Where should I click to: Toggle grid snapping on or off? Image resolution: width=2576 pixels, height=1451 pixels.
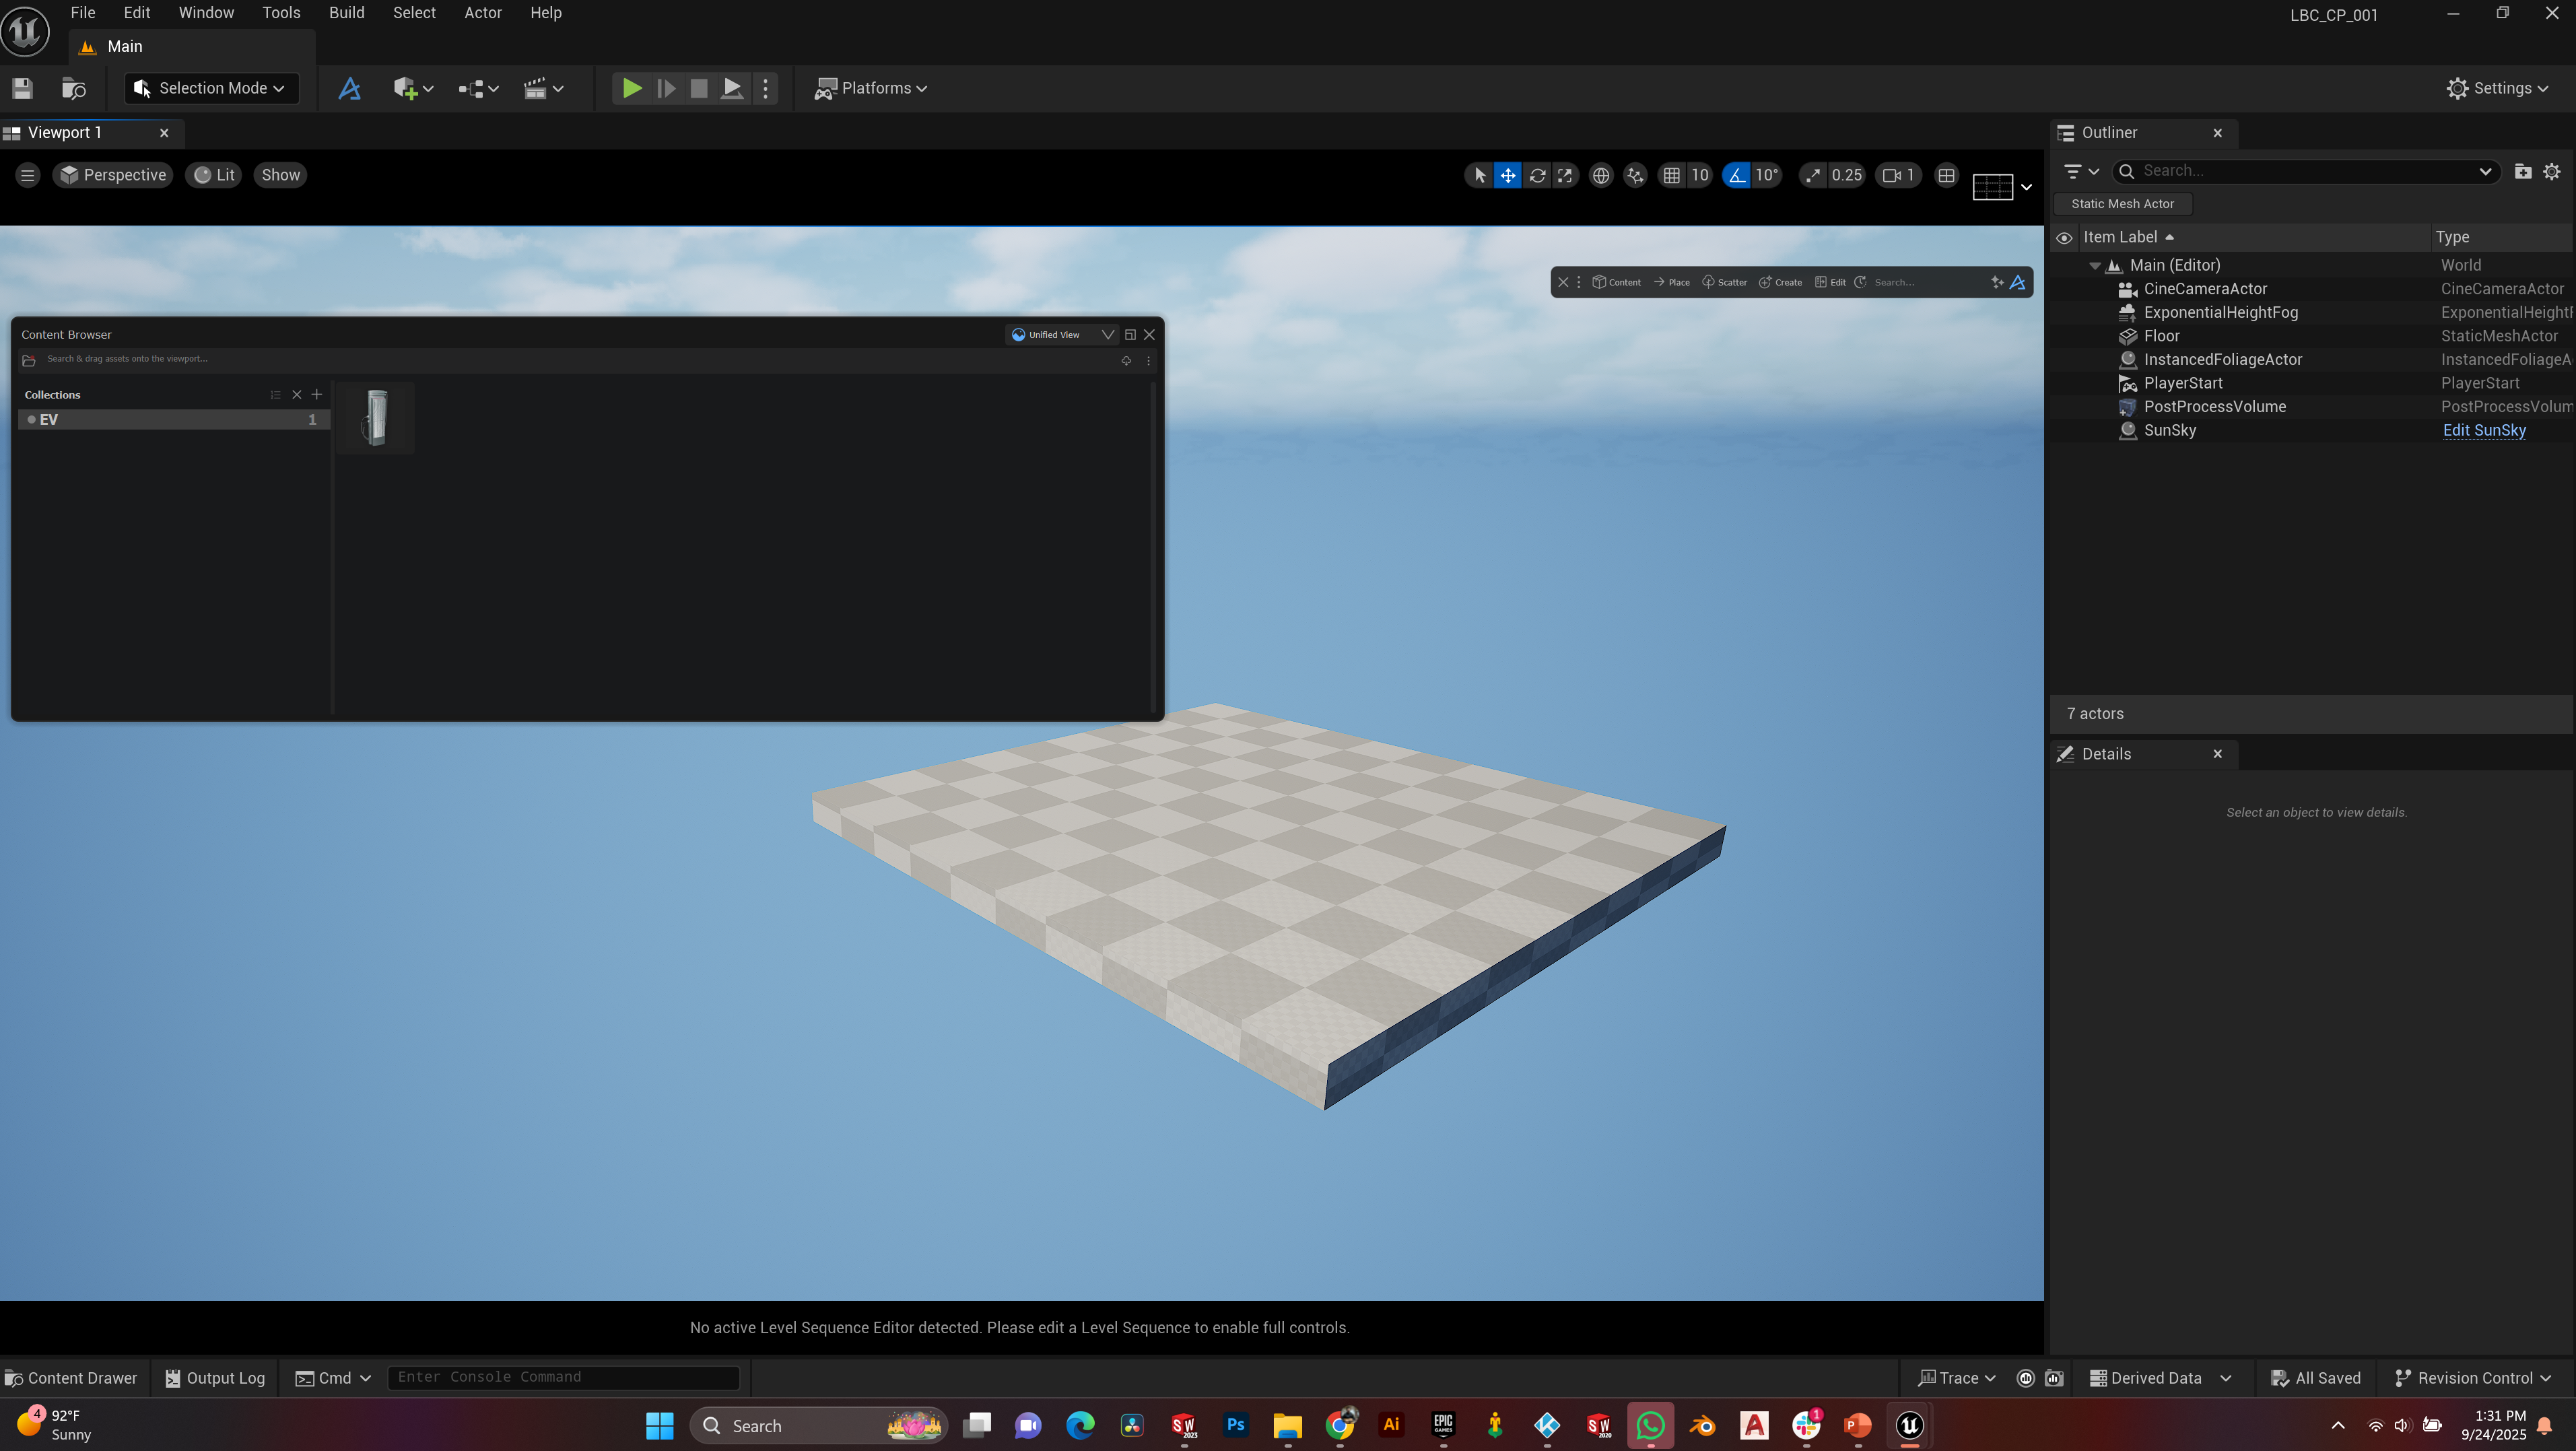click(1671, 175)
